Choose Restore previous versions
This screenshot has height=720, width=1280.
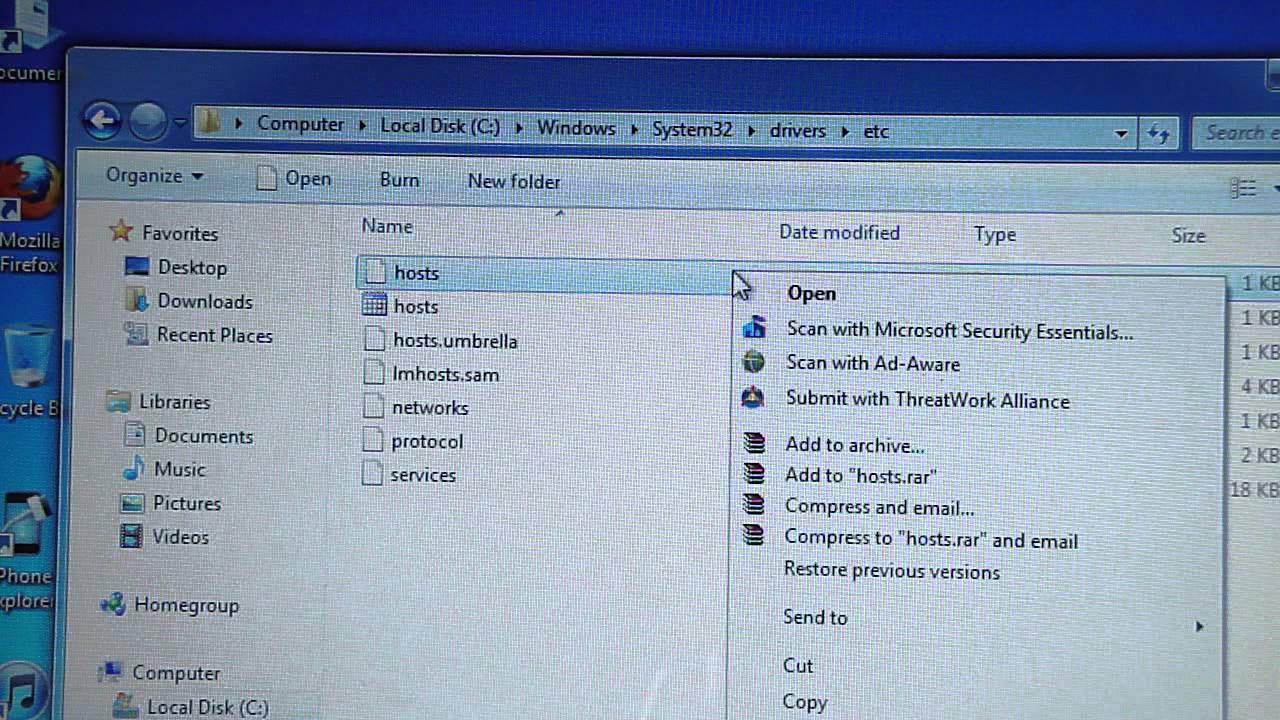(891, 572)
